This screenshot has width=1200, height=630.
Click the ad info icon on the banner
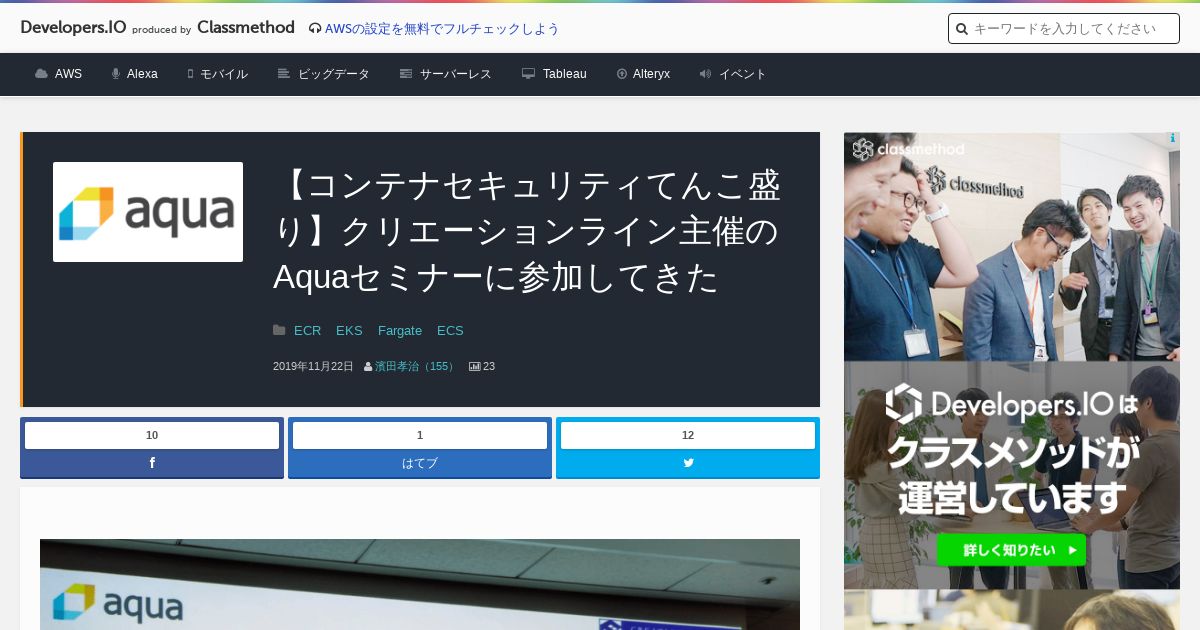pos(1173,139)
